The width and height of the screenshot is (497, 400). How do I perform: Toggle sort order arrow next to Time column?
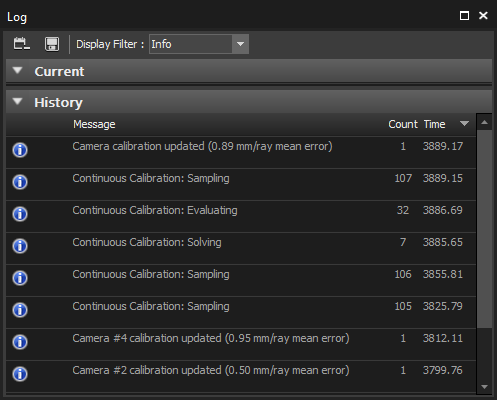pos(464,124)
